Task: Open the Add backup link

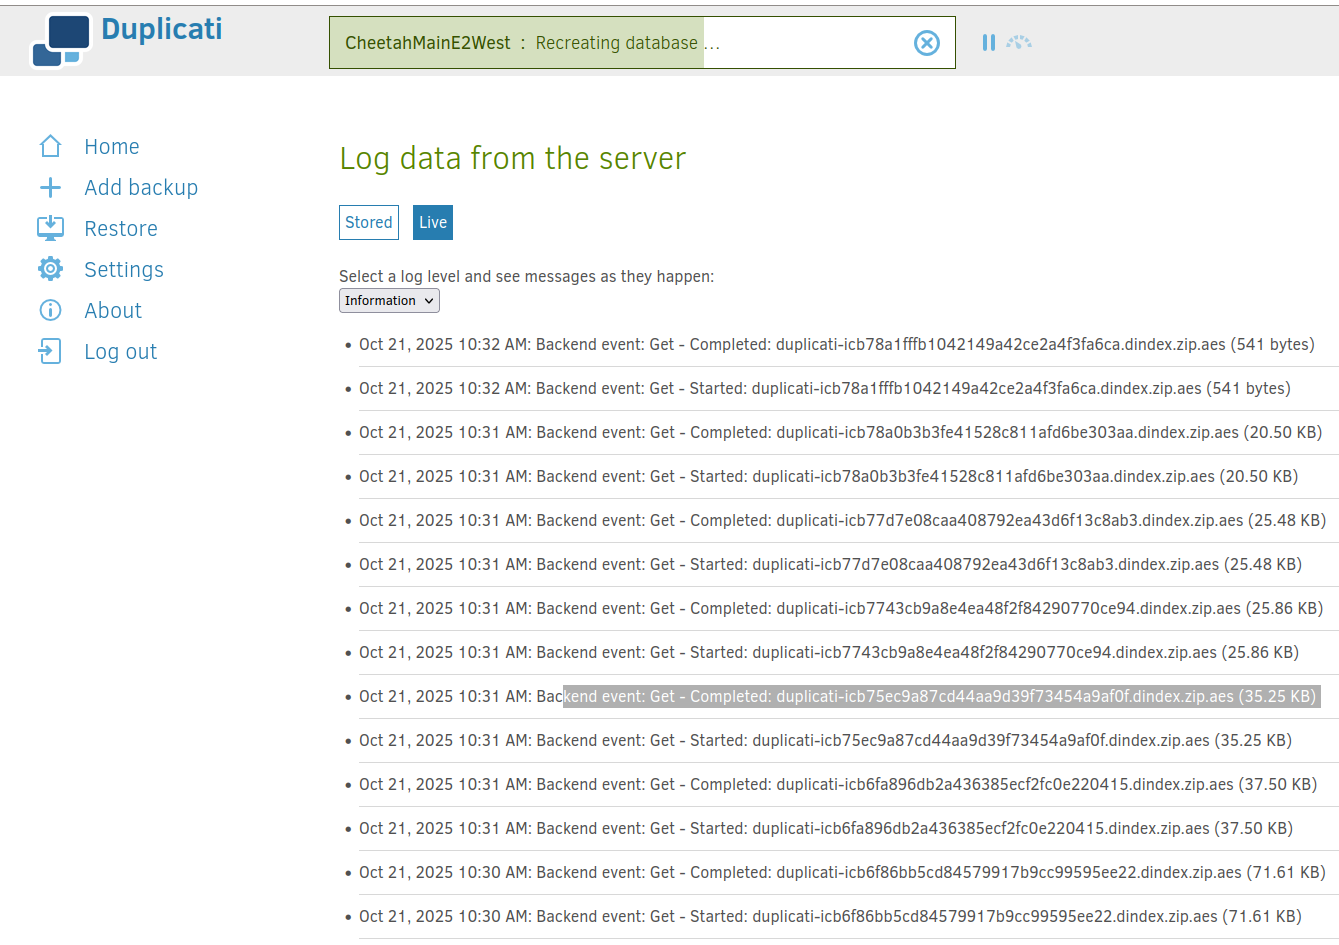Action: (x=141, y=188)
